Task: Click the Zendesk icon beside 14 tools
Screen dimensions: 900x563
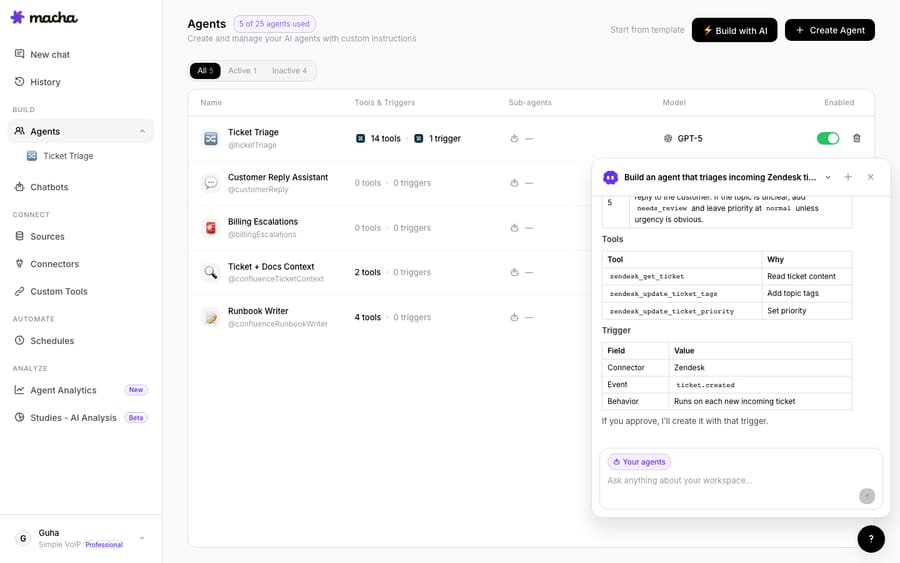Action: tap(360, 138)
